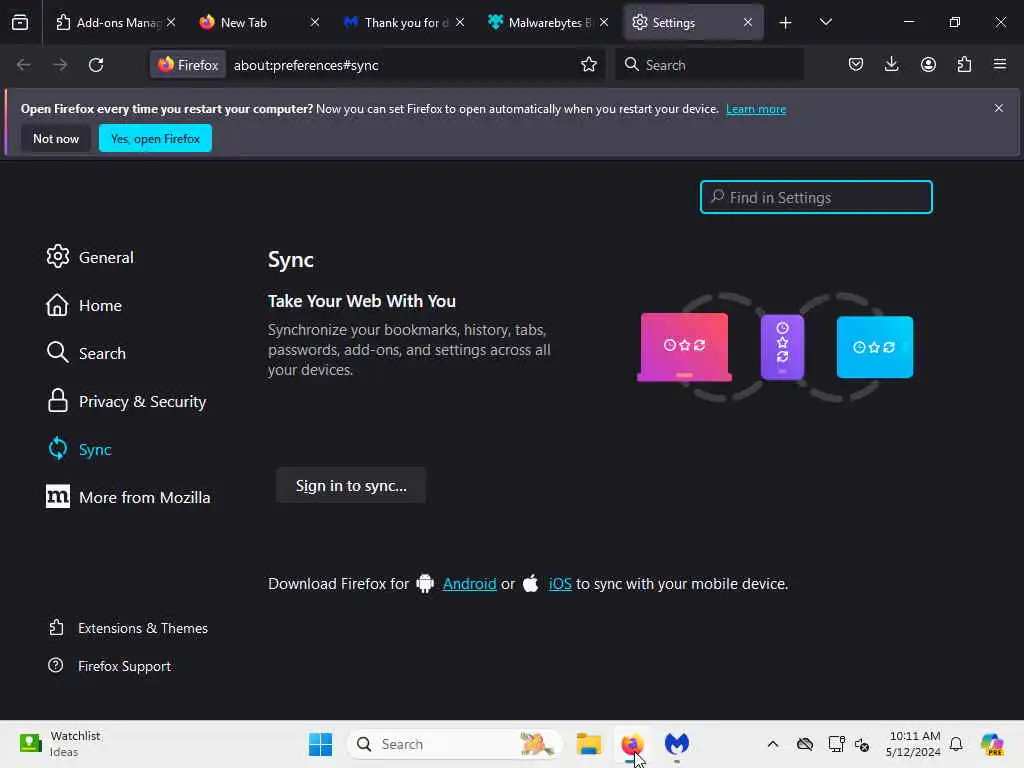
Task: Click Sign in to sync button
Action: click(351, 485)
